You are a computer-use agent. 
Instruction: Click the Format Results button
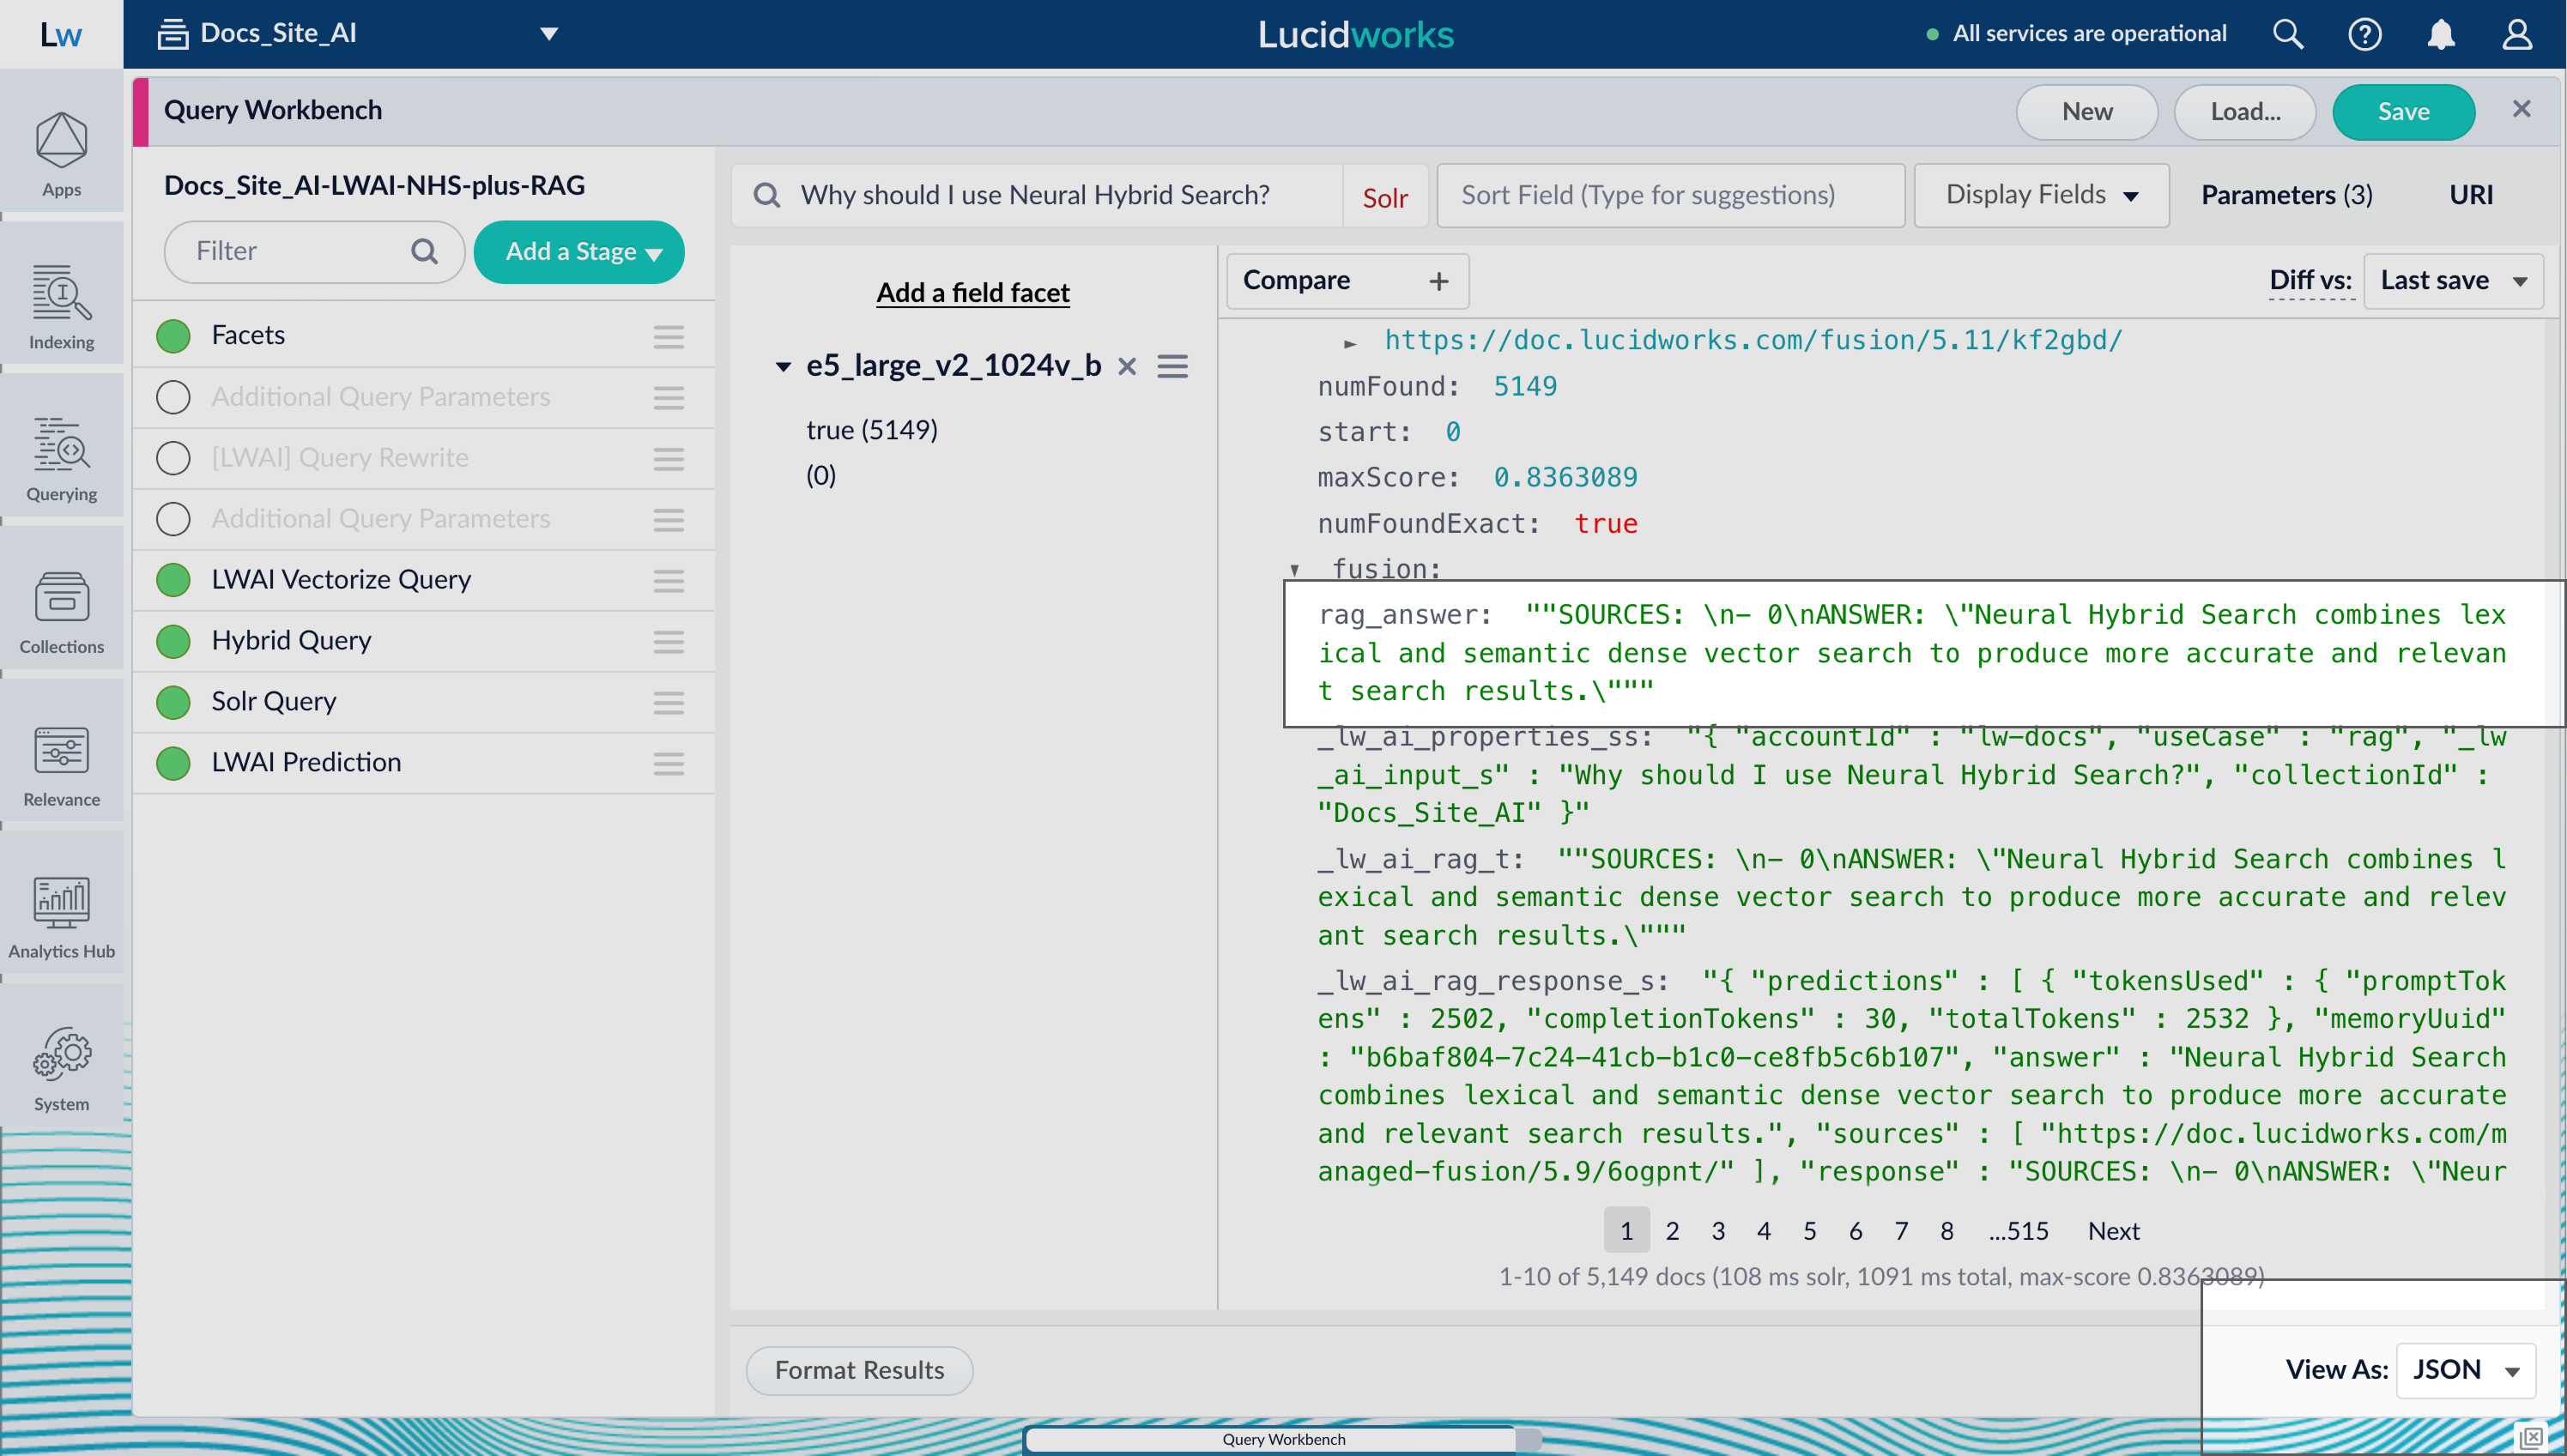(x=859, y=1370)
